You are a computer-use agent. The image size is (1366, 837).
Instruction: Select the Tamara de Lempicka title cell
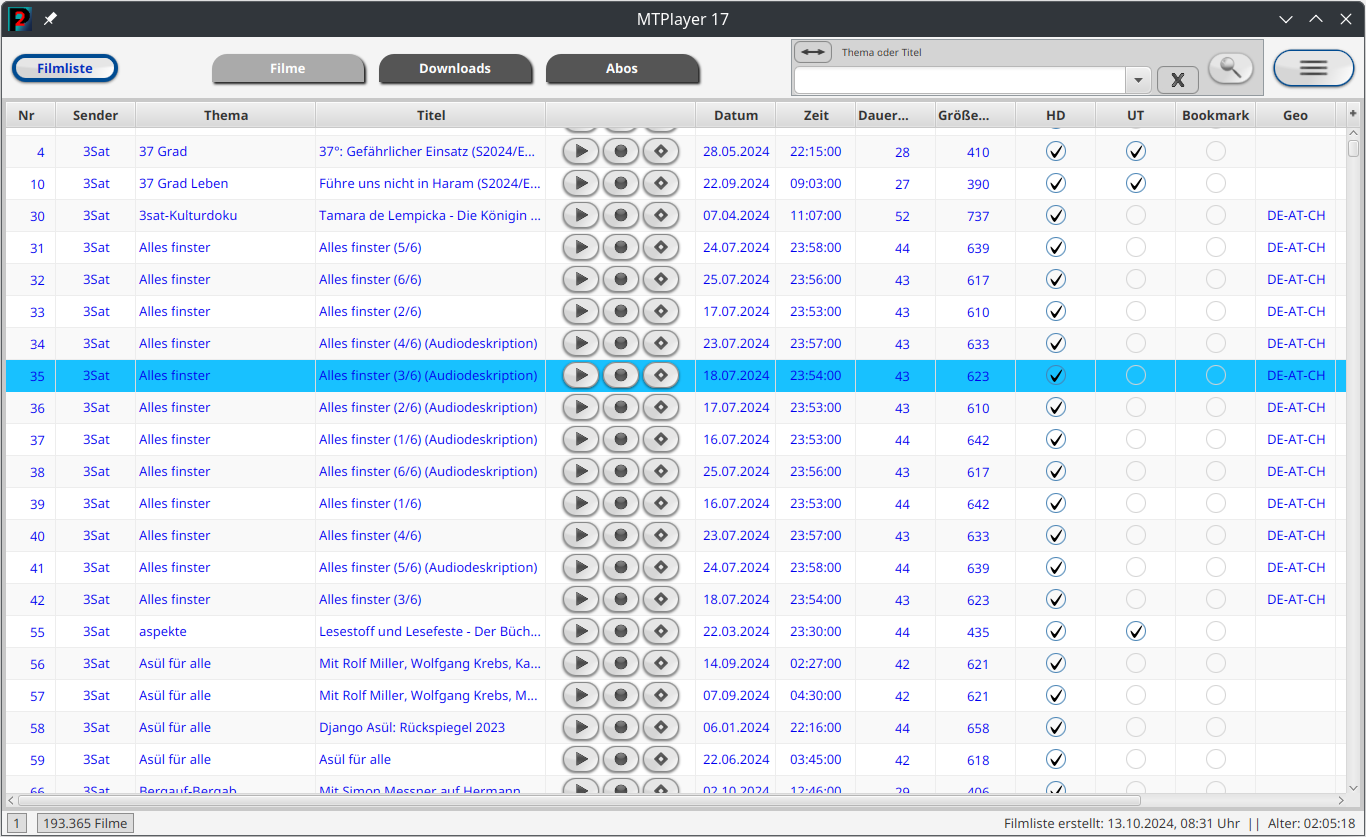point(430,216)
